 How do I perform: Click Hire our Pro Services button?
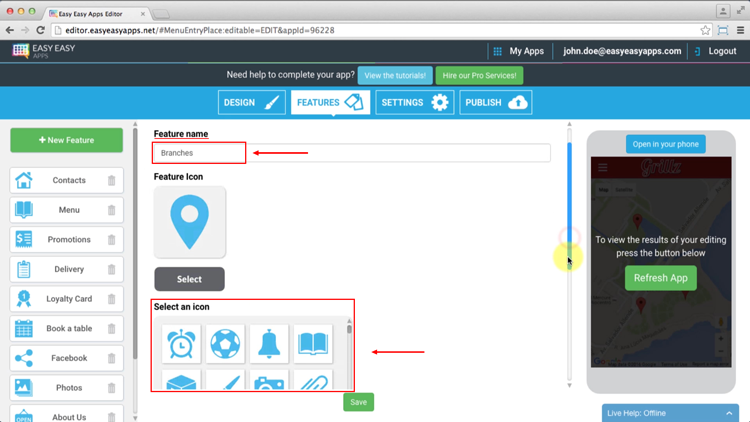coord(479,76)
